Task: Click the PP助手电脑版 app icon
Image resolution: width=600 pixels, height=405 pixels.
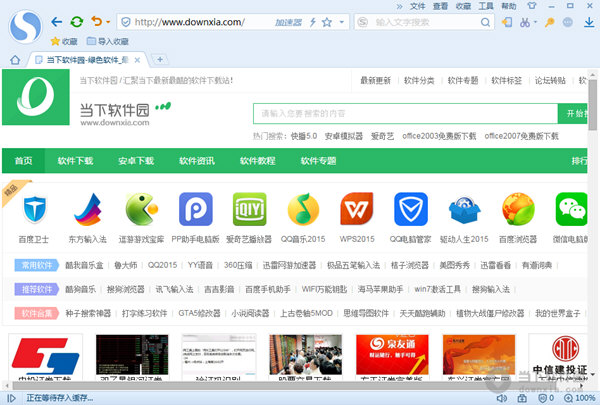Action: (196, 209)
